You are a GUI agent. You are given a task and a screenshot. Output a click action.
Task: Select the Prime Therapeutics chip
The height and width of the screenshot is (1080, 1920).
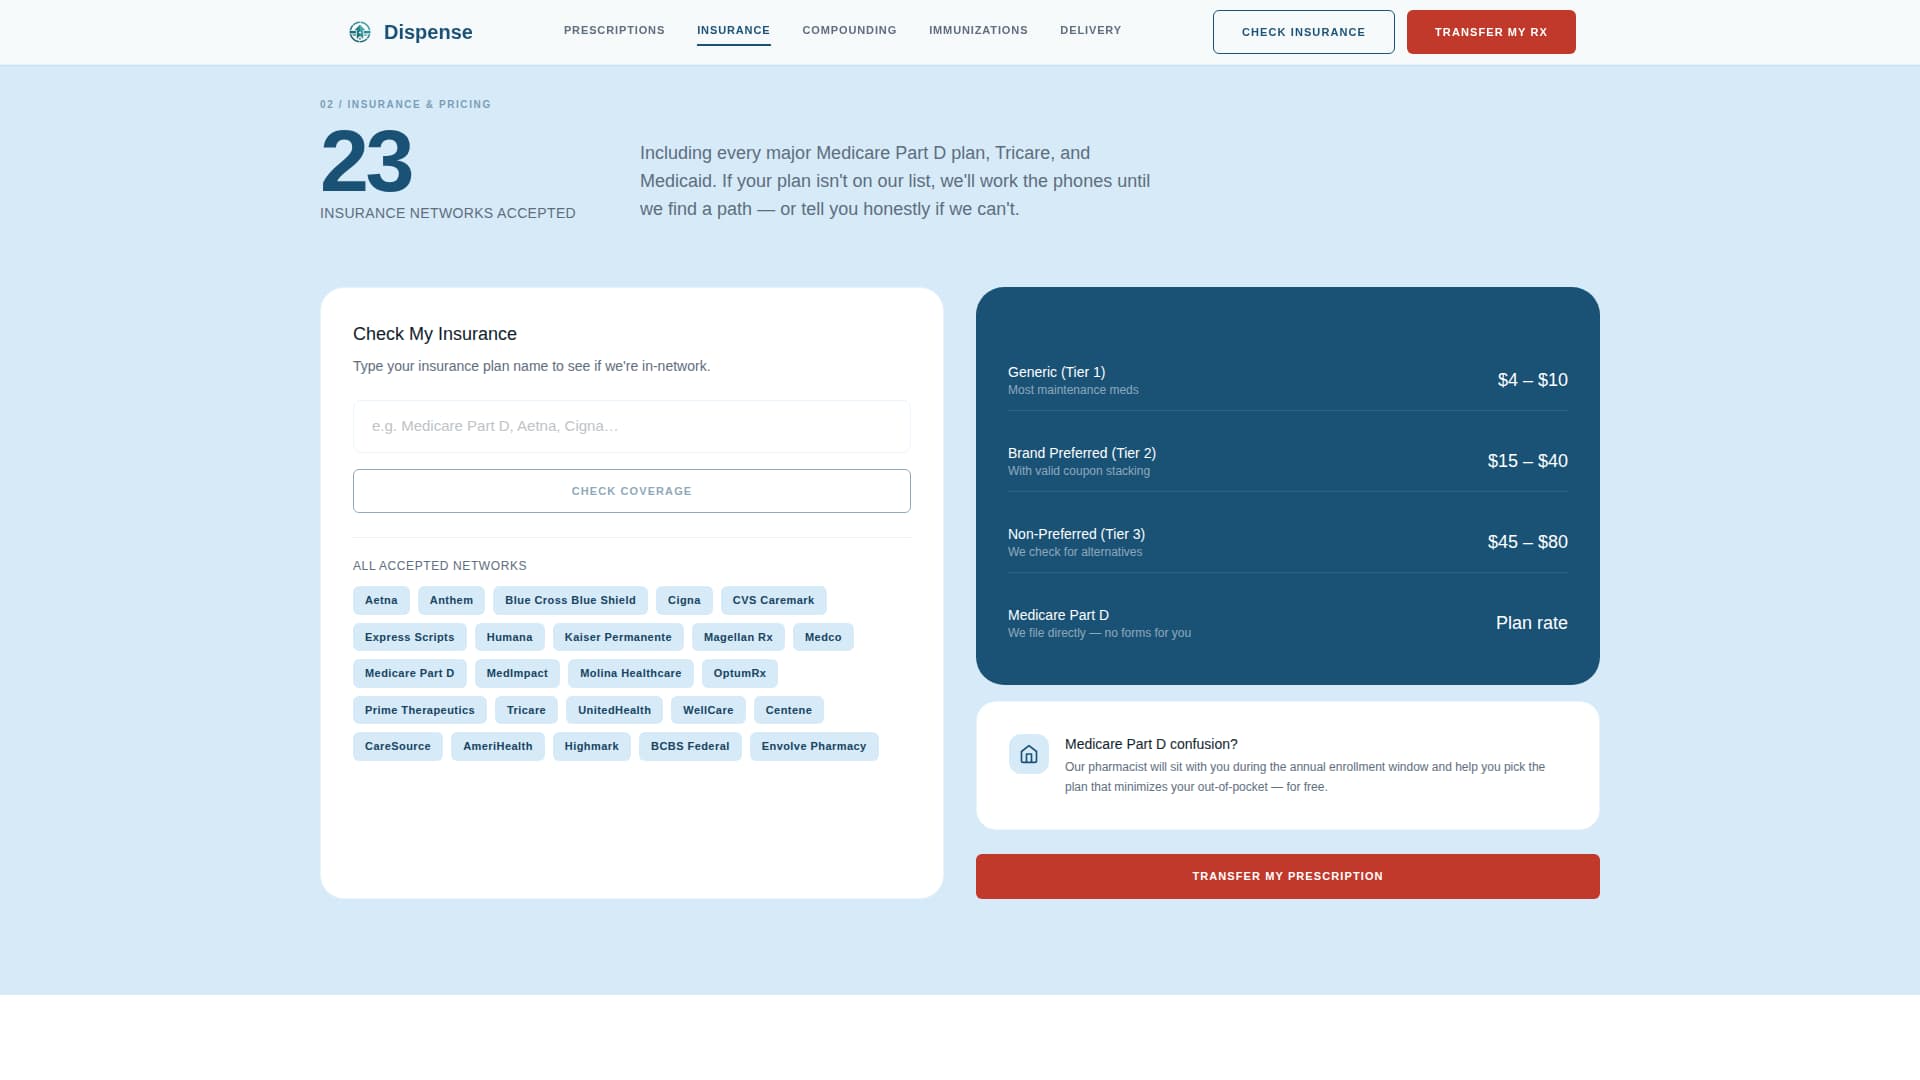419,710
